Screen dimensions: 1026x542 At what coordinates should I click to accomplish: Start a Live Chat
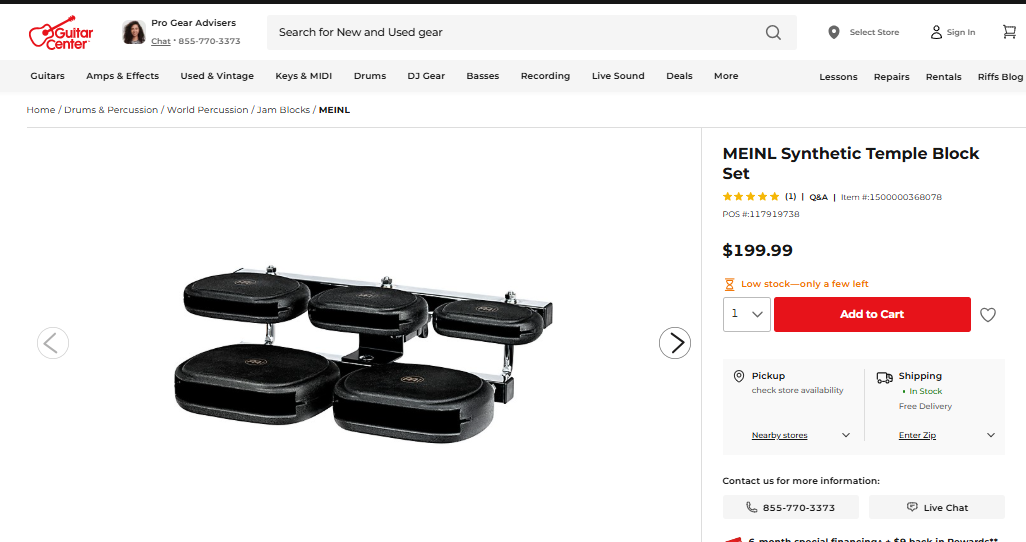pyautogui.click(x=937, y=507)
